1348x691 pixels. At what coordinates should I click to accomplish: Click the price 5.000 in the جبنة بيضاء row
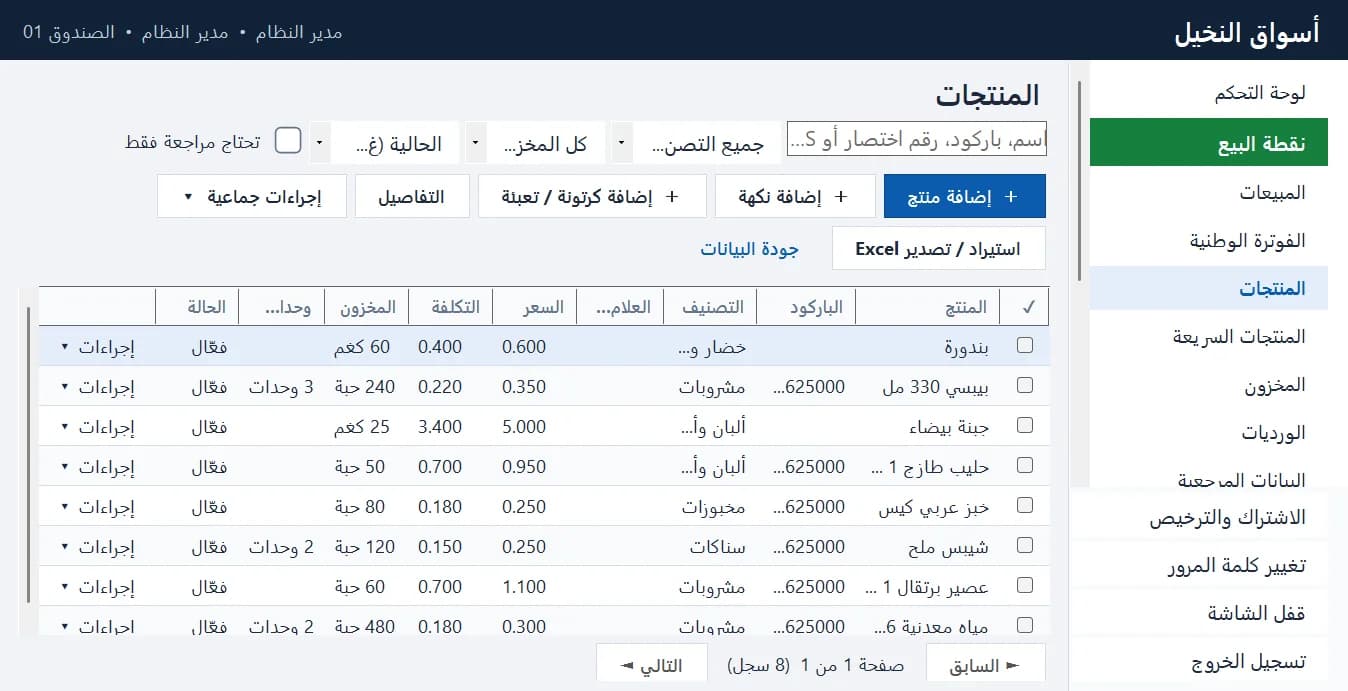tap(524, 427)
